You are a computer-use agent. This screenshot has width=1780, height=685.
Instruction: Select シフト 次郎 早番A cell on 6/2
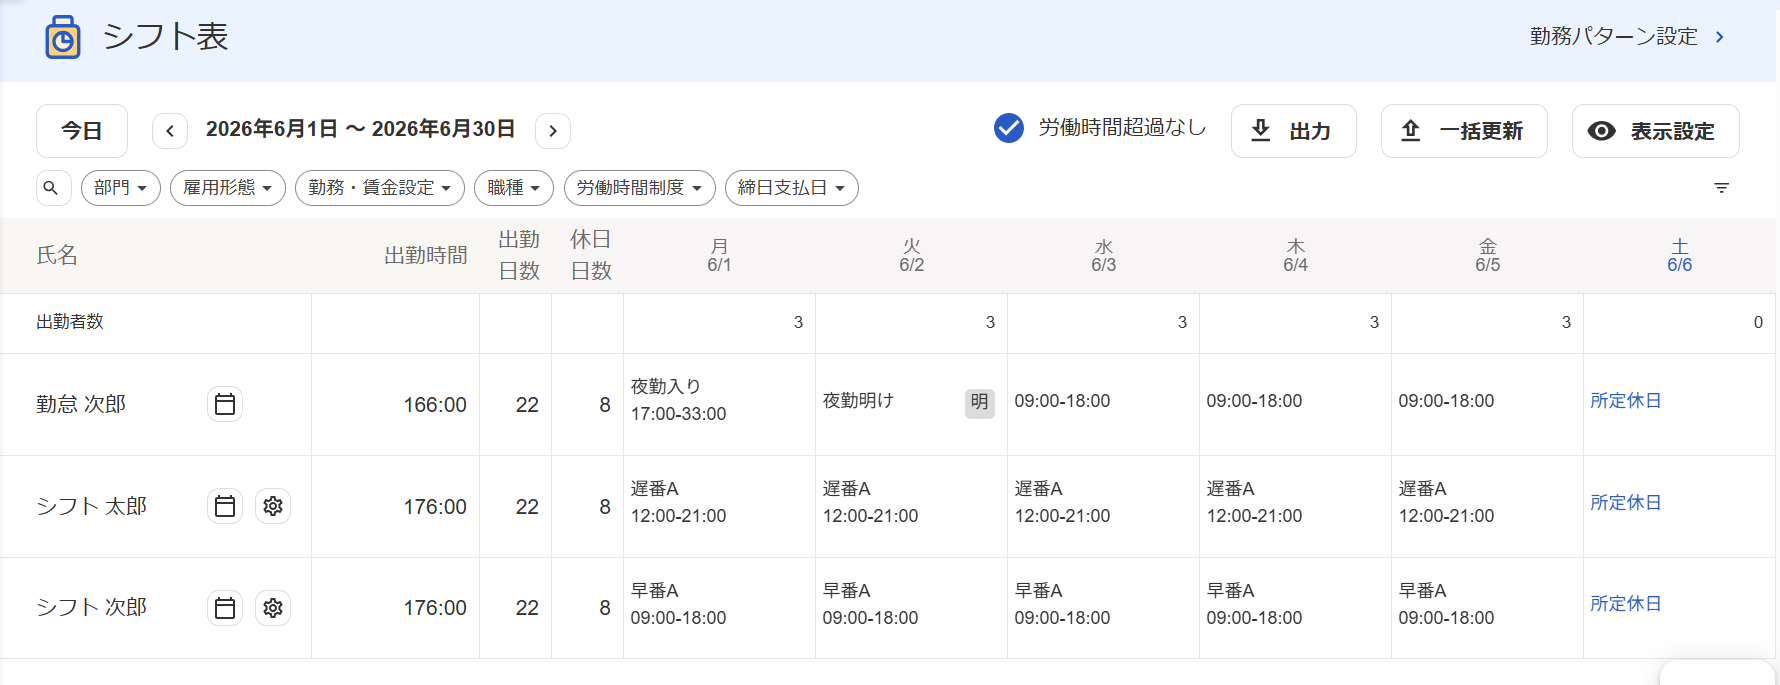tap(912, 607)
